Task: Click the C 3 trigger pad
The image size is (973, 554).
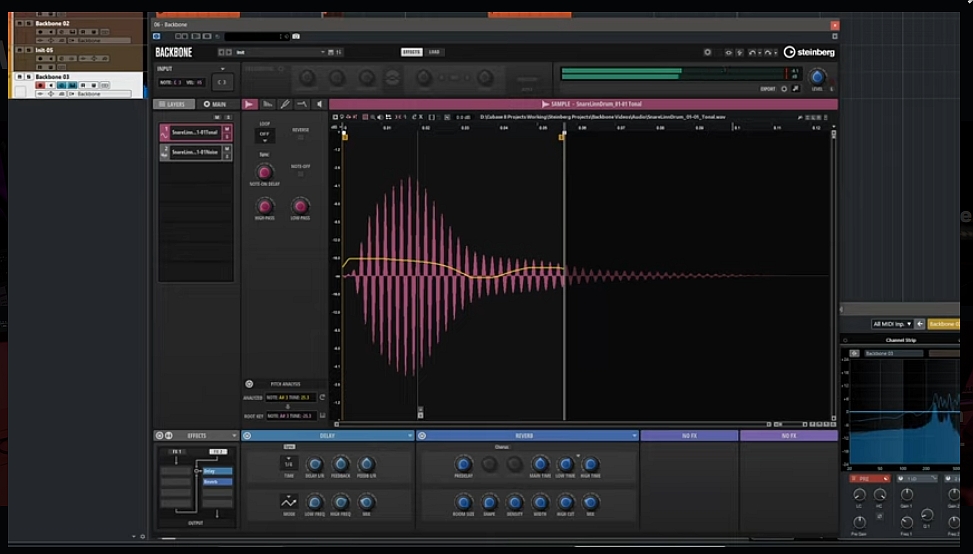Action: pyautogui.click(x=222, y=82)
